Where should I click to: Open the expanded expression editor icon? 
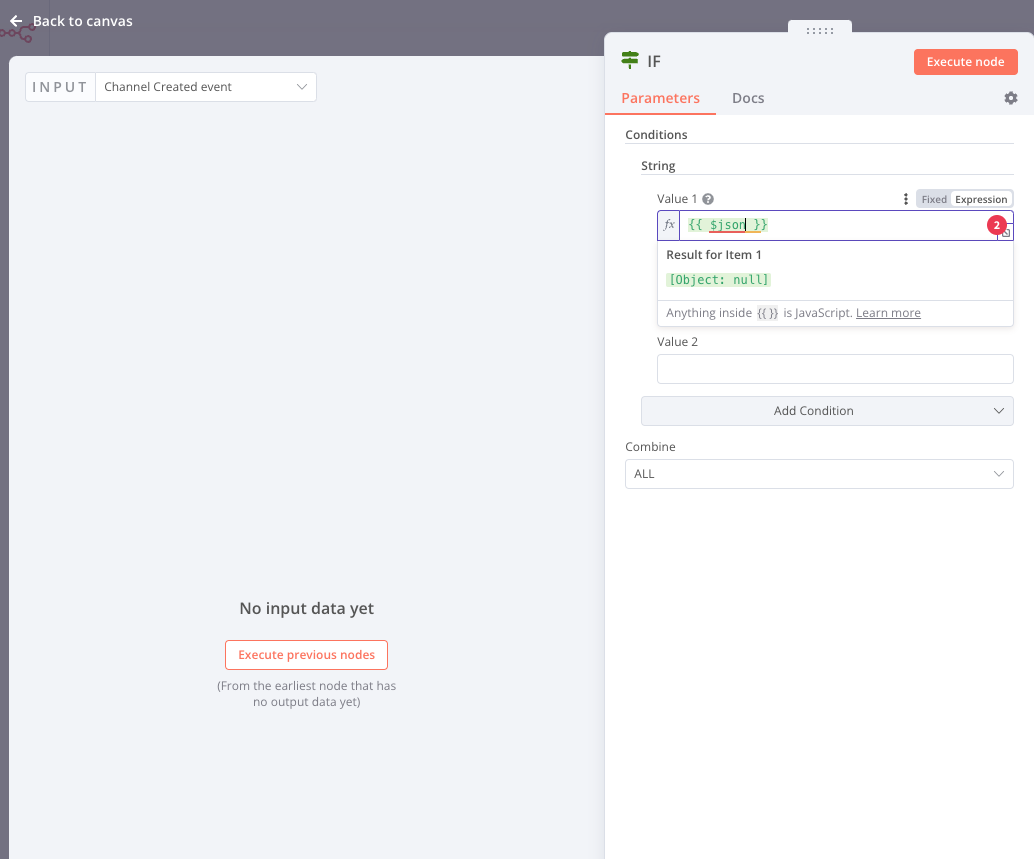[x=1007, y=233]
